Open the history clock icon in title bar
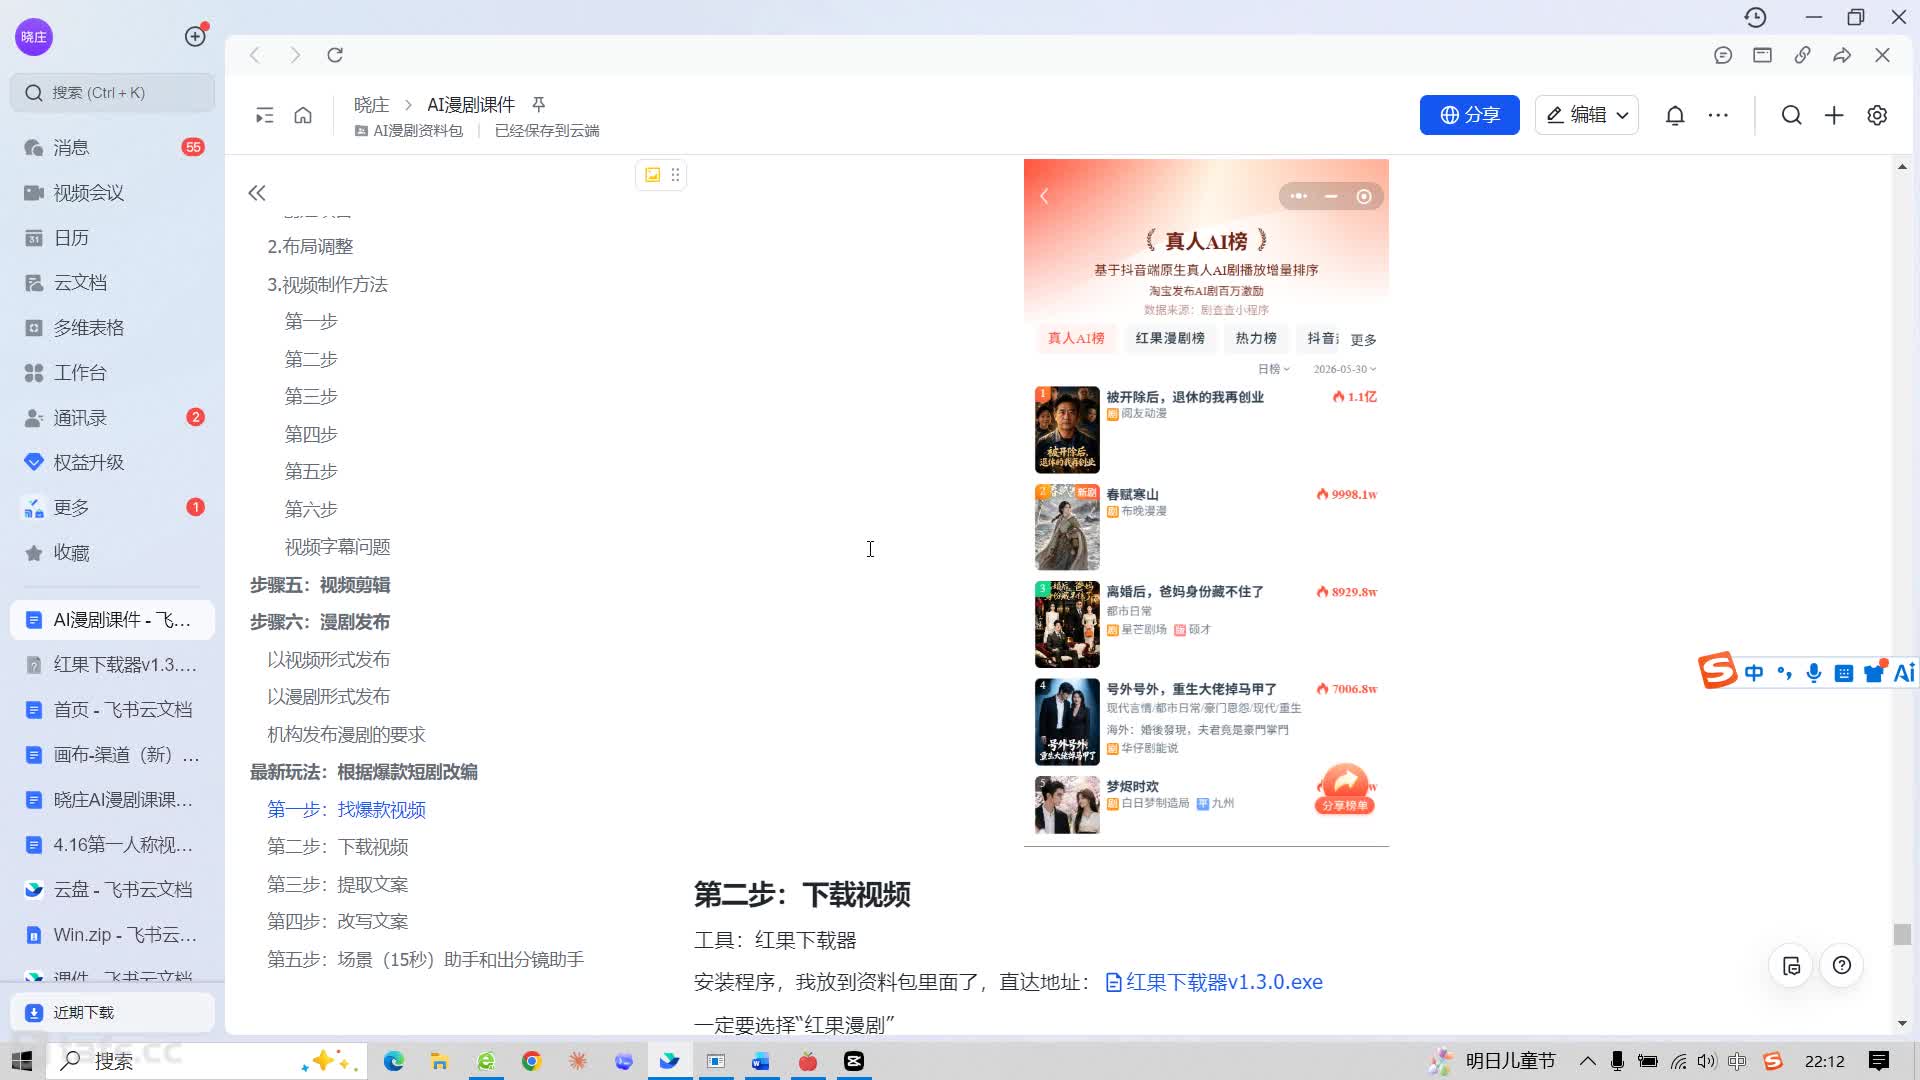Screen dimensions: 1920x1080 tap(1755, 17)
